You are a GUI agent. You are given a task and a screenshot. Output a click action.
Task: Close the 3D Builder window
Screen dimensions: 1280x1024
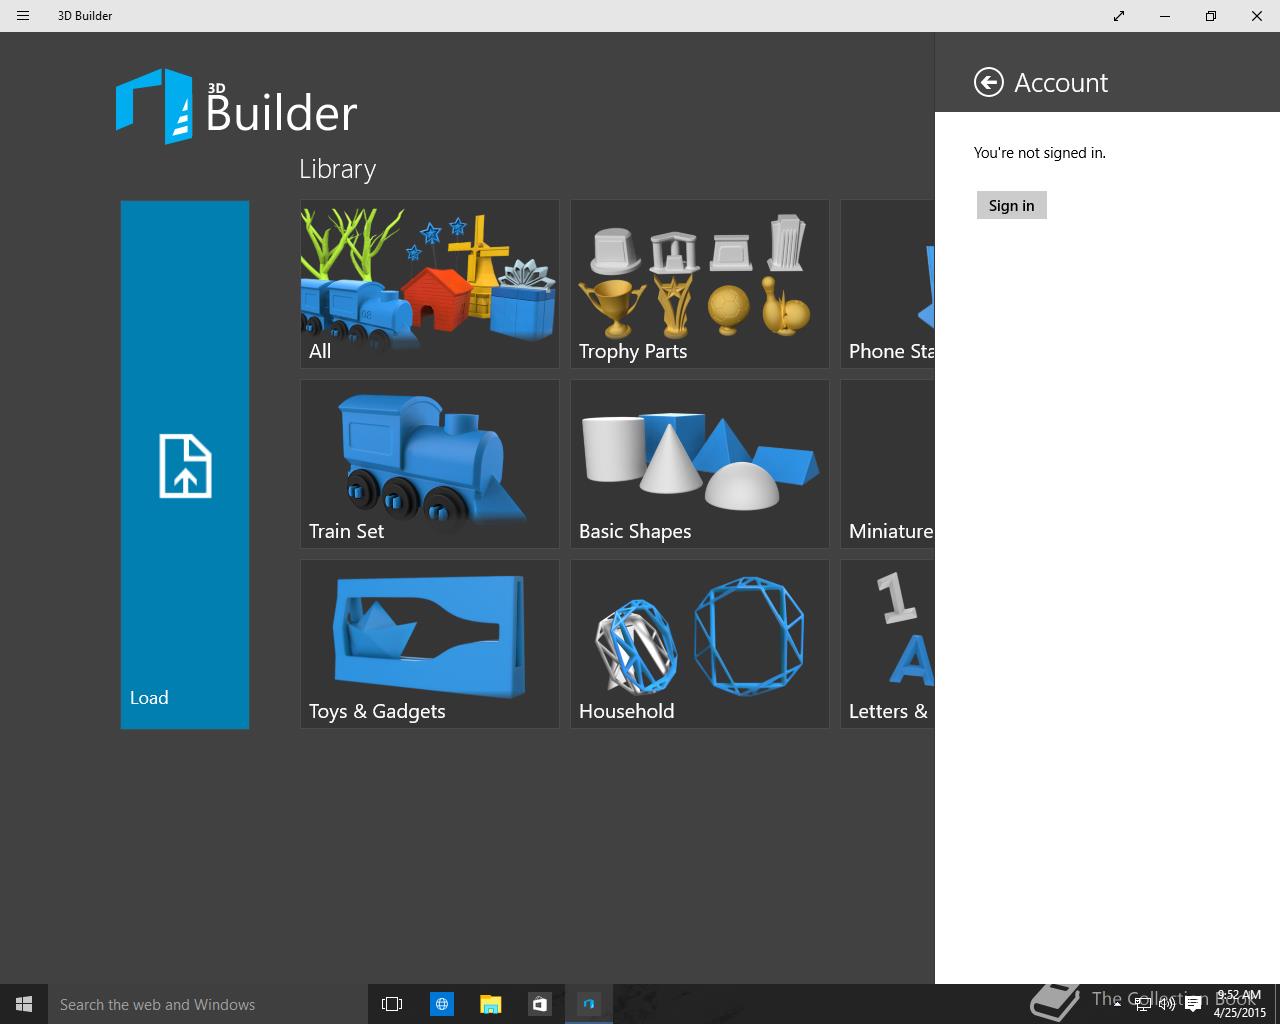1257,16
